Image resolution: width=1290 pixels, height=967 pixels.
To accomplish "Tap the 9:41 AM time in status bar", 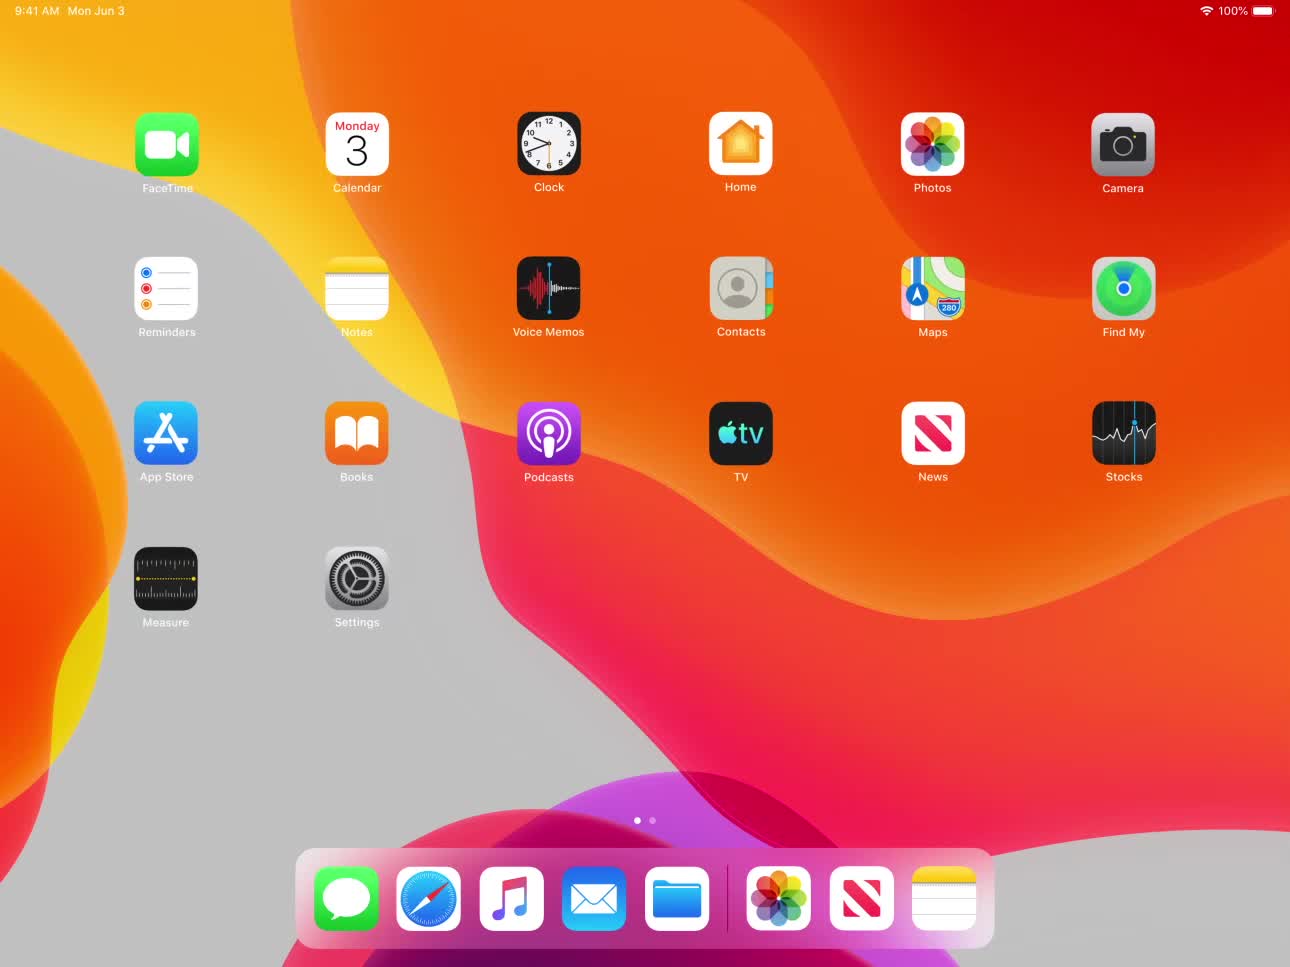I will coord(37,11).
